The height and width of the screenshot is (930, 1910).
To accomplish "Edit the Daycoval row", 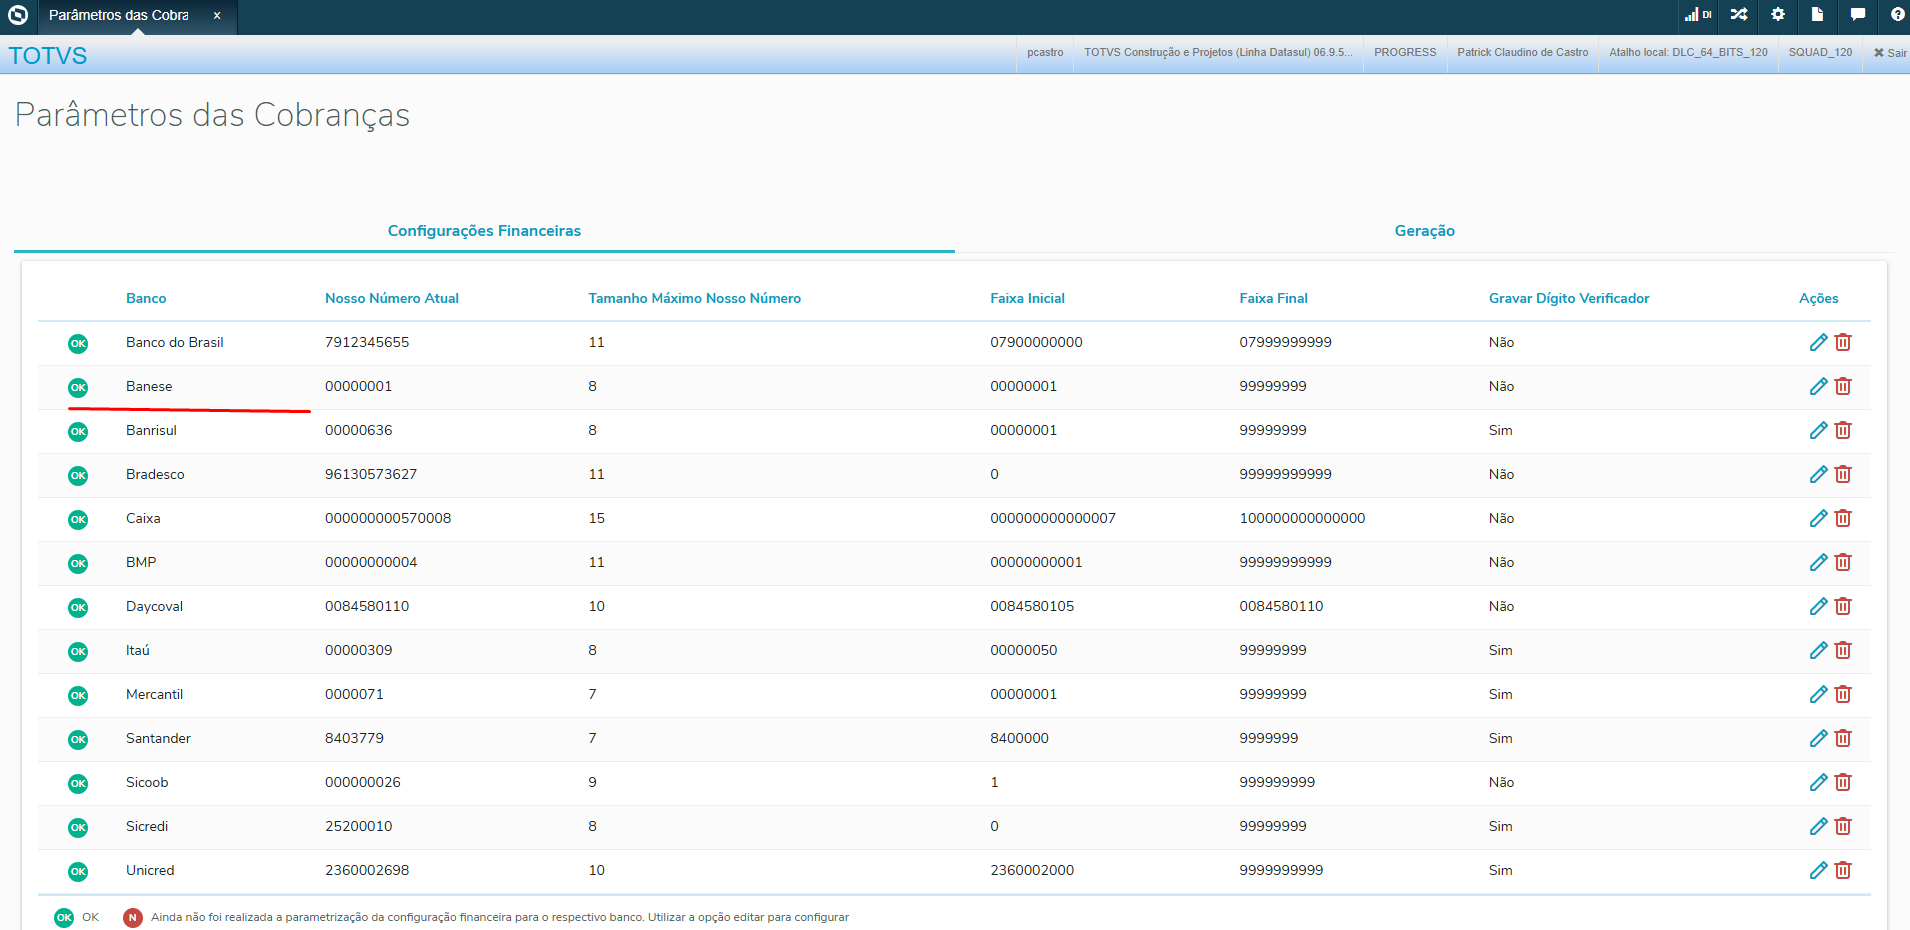I will coord(1818,606).
